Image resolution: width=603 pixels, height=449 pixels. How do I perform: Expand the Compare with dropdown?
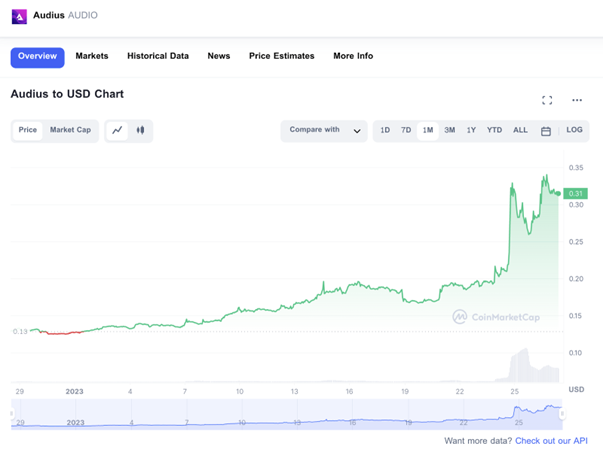pos(325,131)
